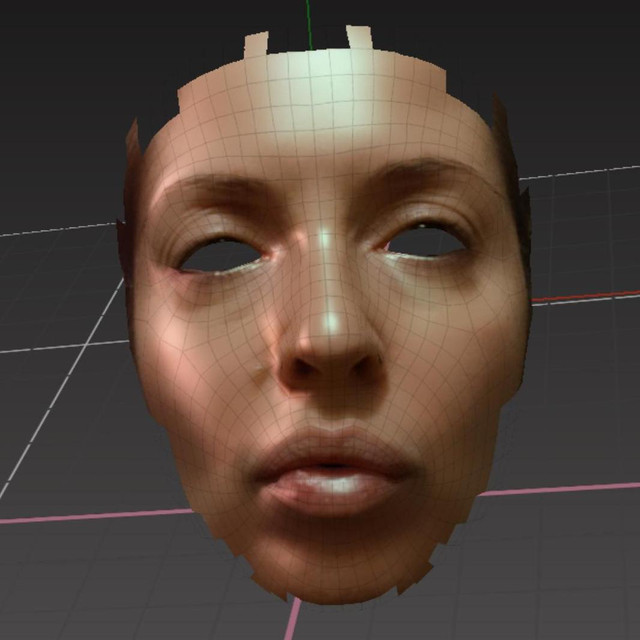Select the left protruding tab atop forehead mesh

256,45
